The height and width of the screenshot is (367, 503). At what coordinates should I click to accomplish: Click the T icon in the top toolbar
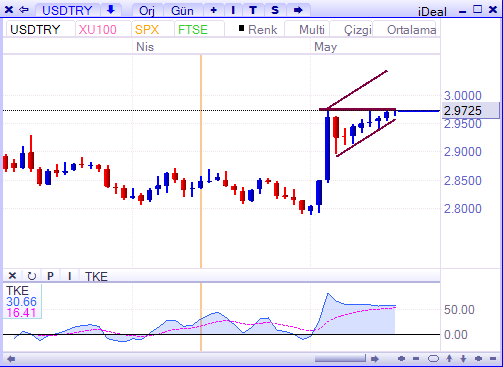click(253, 10)
